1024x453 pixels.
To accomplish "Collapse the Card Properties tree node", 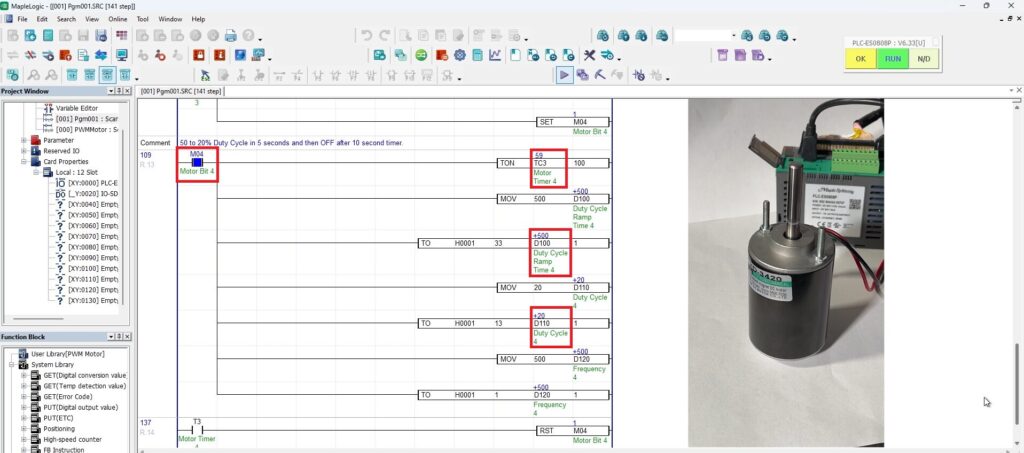I will (x=24, y=161).
